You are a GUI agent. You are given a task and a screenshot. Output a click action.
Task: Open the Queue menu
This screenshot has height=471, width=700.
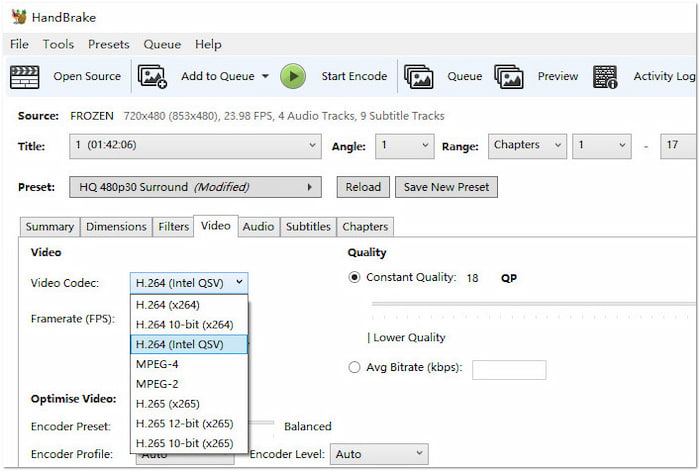pos(162,44)
